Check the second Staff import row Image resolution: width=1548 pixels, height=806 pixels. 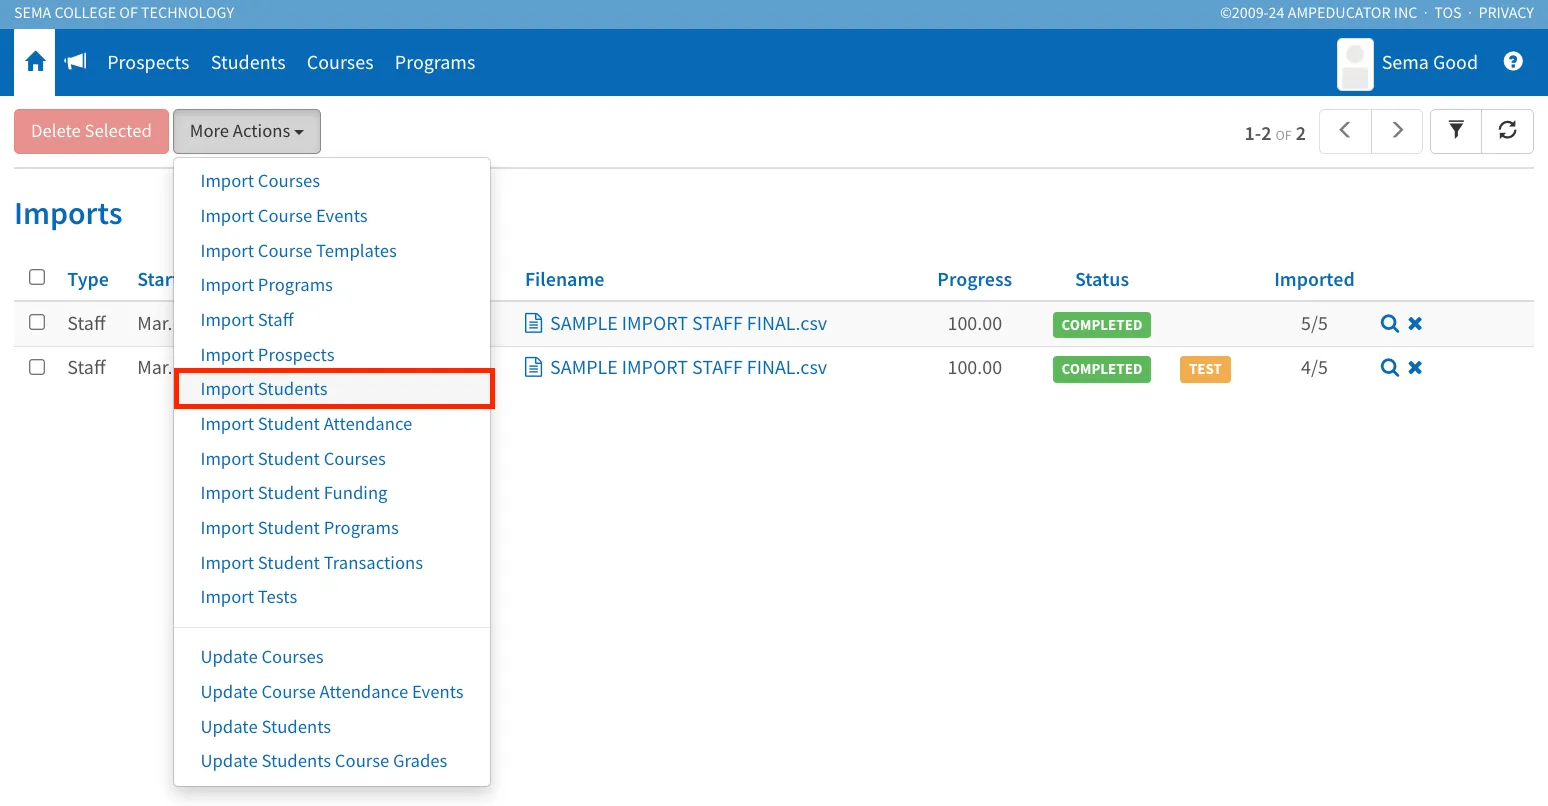click(x=37, y=367)
